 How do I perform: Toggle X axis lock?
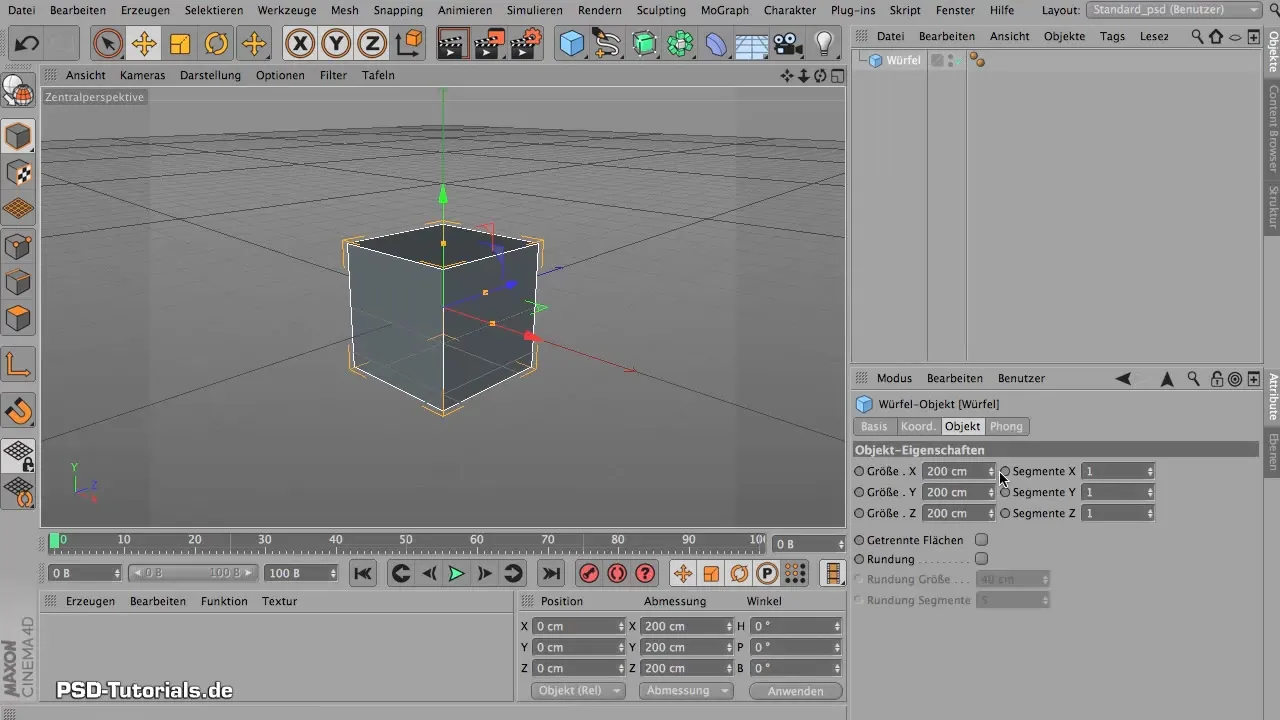click(300, 44)
